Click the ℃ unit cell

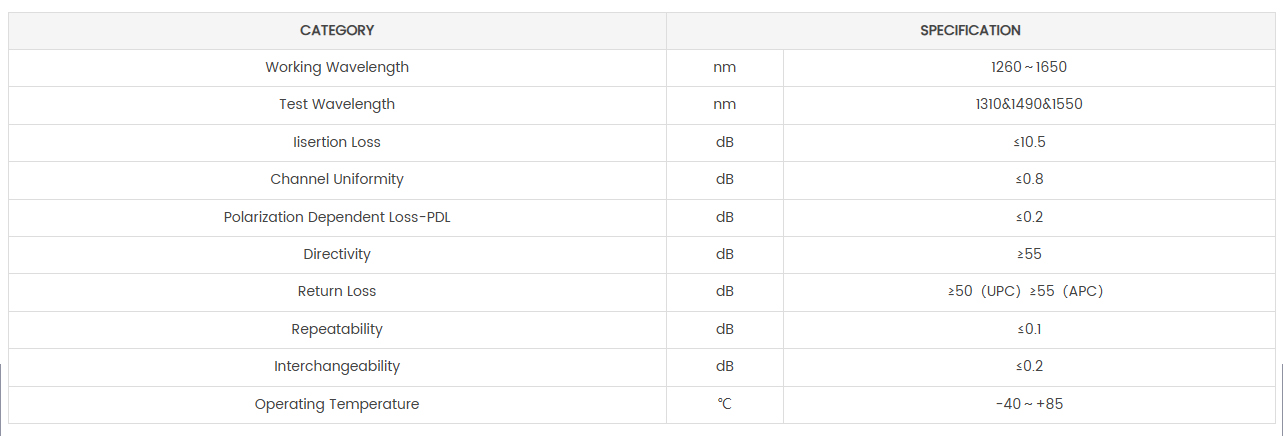point(725,404)
